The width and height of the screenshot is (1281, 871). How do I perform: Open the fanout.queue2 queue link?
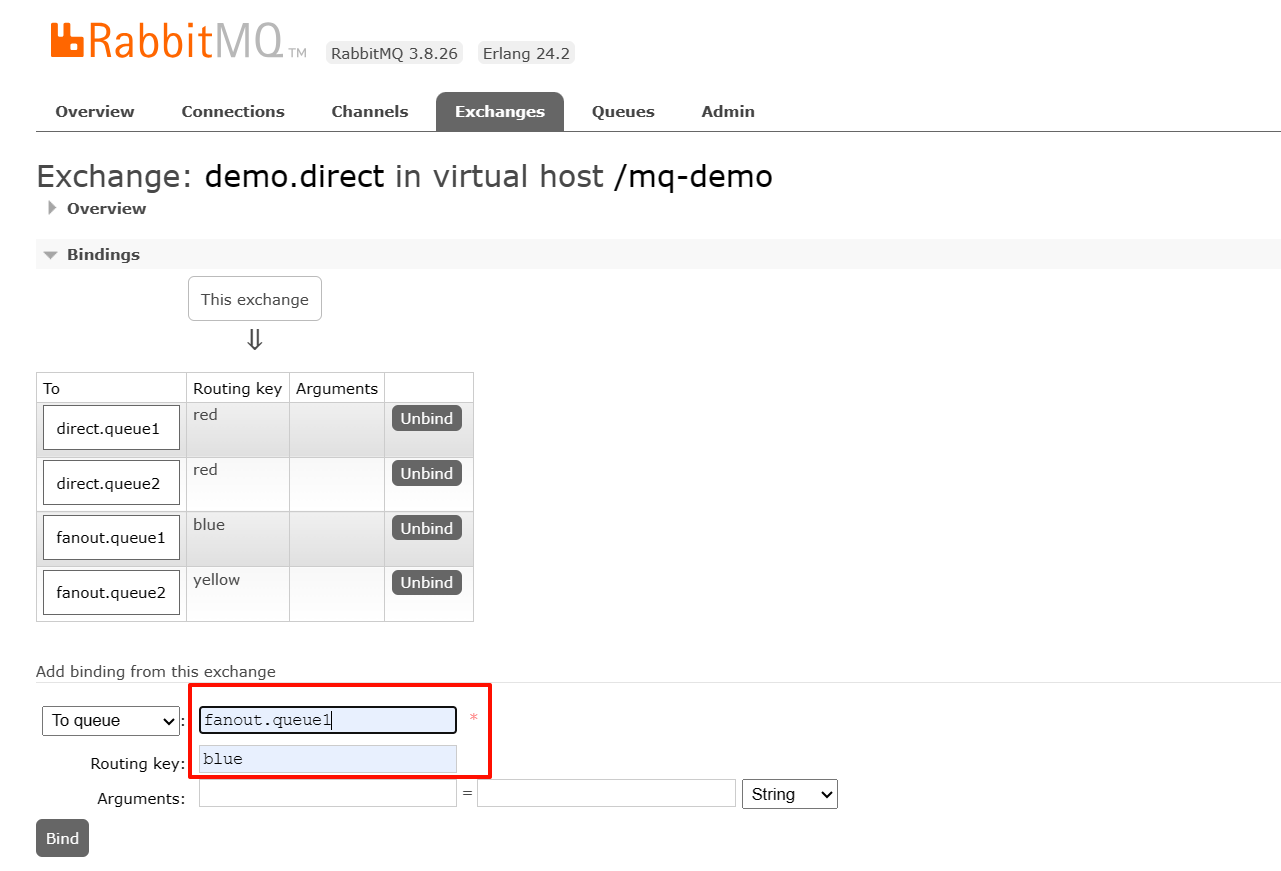(x=111, y=592)
